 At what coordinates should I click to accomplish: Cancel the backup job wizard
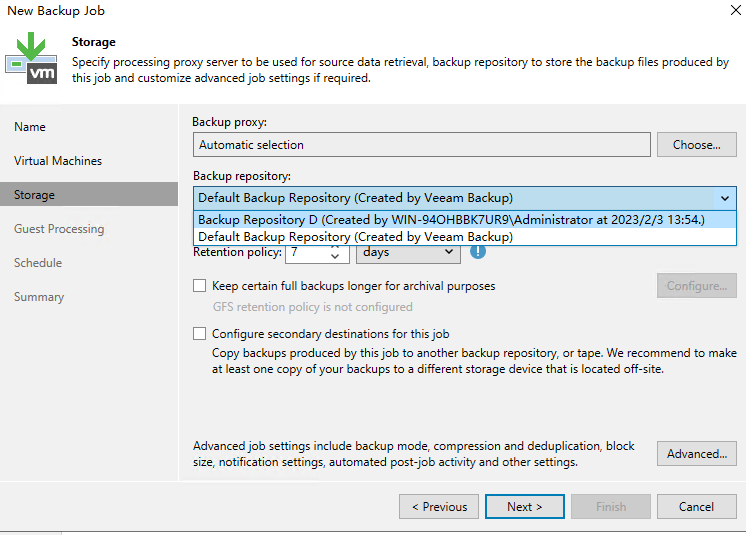697,506
